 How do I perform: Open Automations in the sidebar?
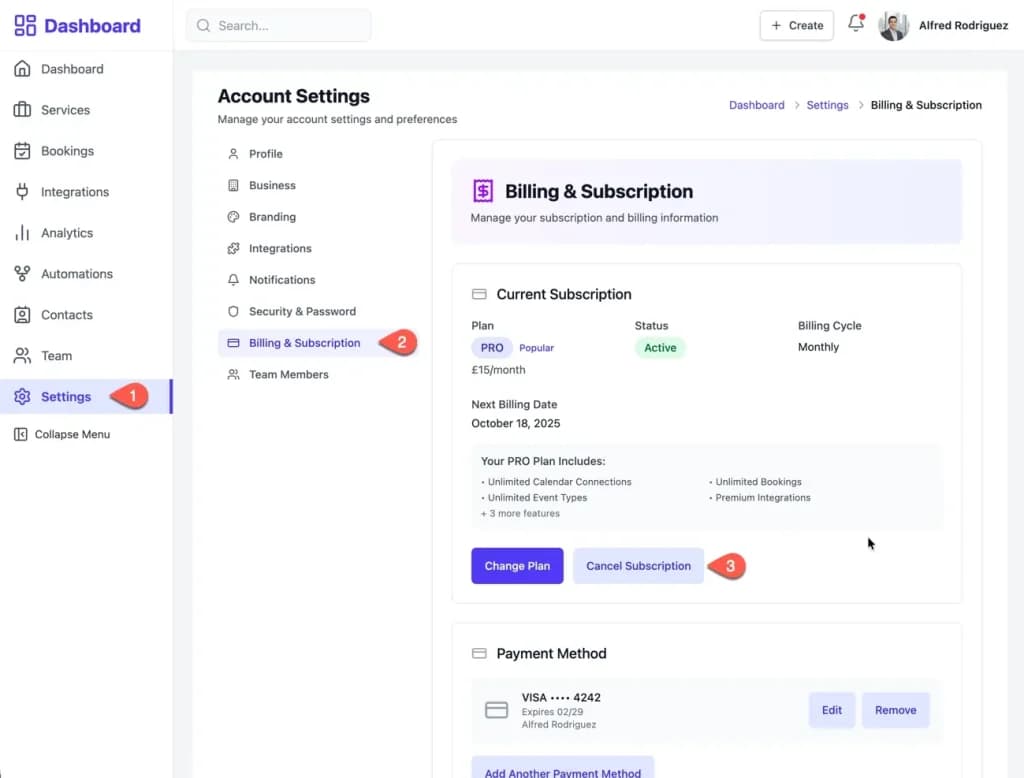click(76, 274)
